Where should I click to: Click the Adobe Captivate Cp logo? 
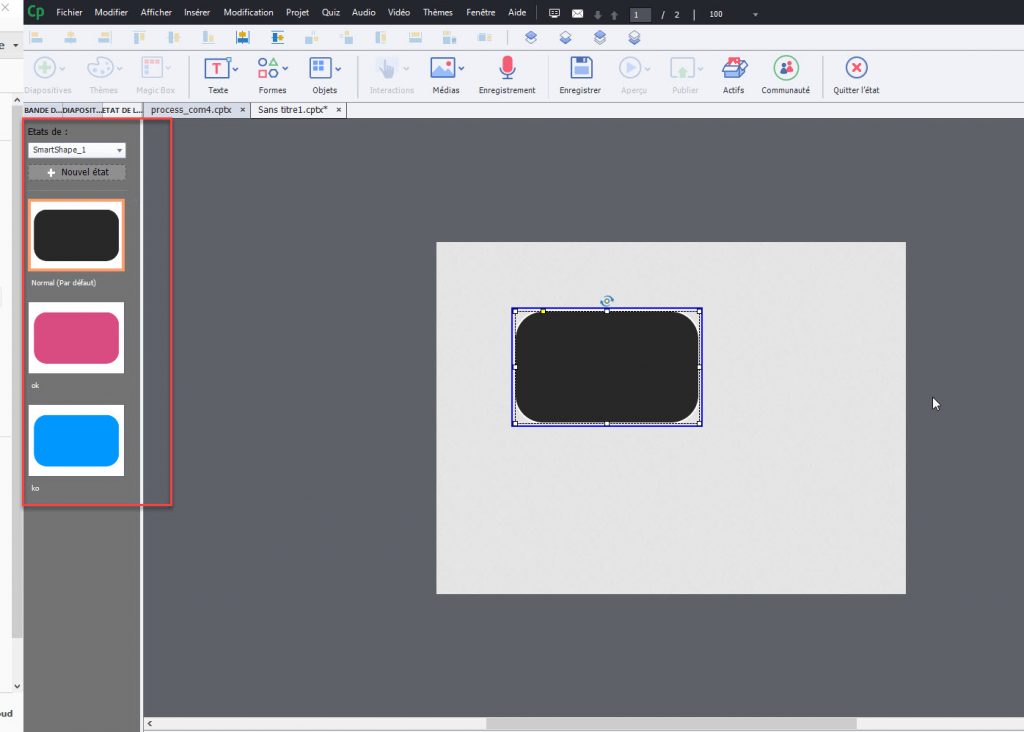click(x=35, y=12)
